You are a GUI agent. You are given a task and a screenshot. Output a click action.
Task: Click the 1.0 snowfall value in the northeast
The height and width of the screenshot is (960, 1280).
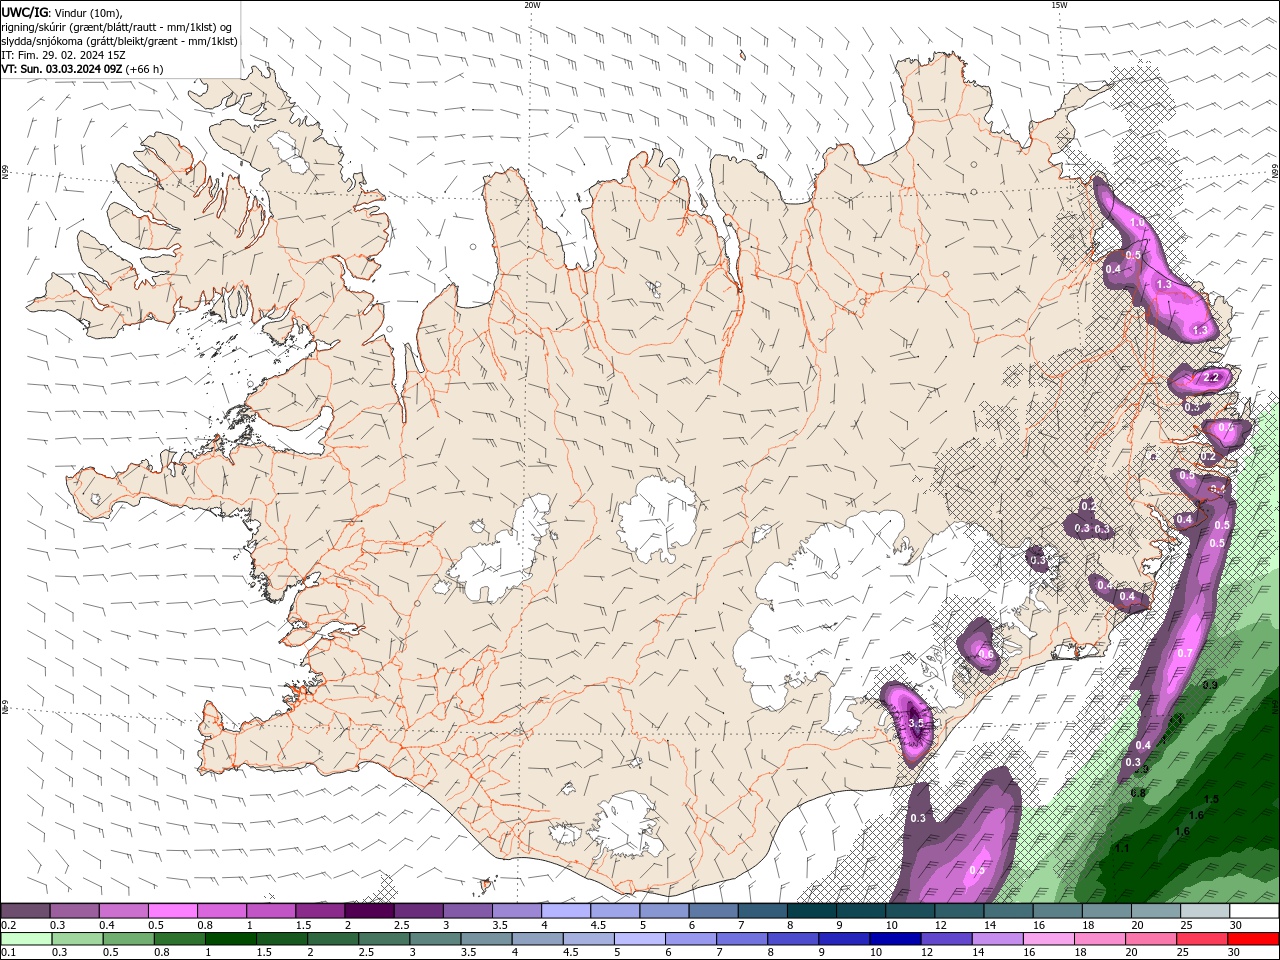(1136, 222)
